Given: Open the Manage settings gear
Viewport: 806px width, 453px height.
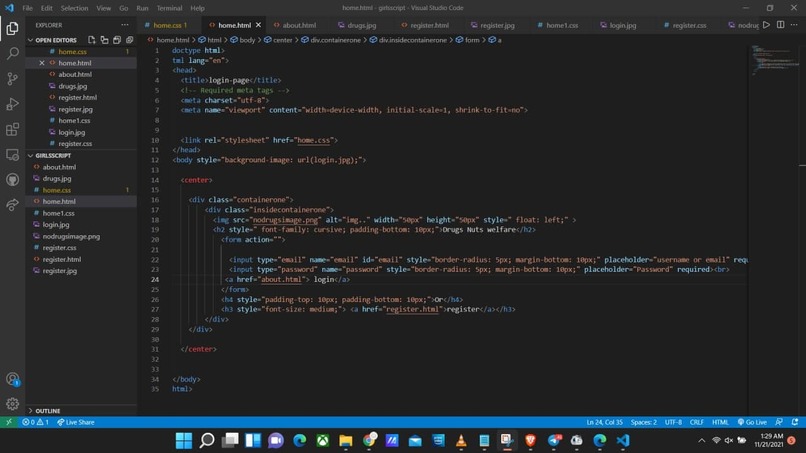Looking at the screenshot, I should coord(13,404).
